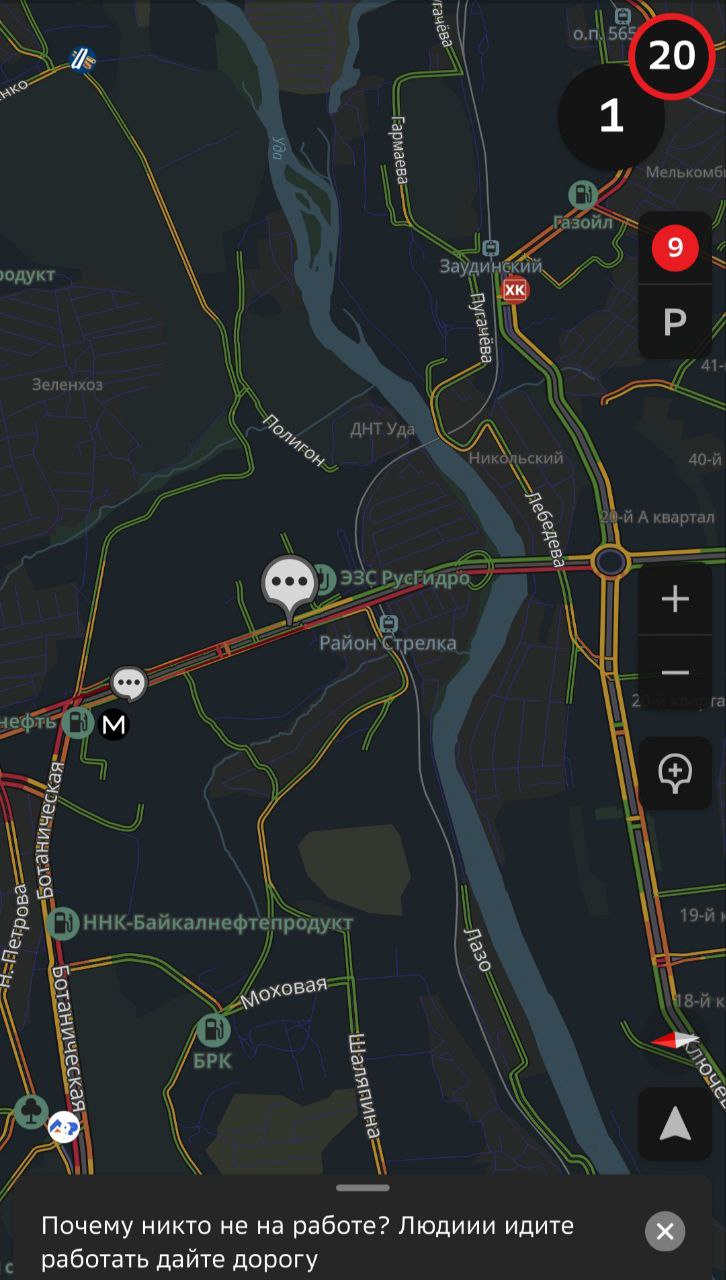Open the БРК gas station marker
Screen dimensions: 726x1280
213,1028
